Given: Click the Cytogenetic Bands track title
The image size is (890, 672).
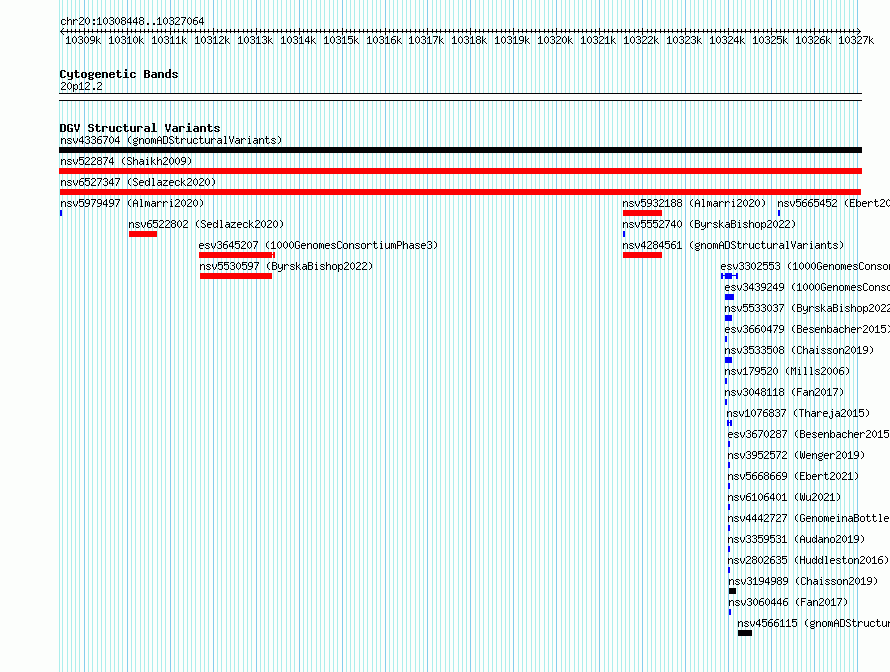Looking at the screenshot, I should tap(119, 74).
